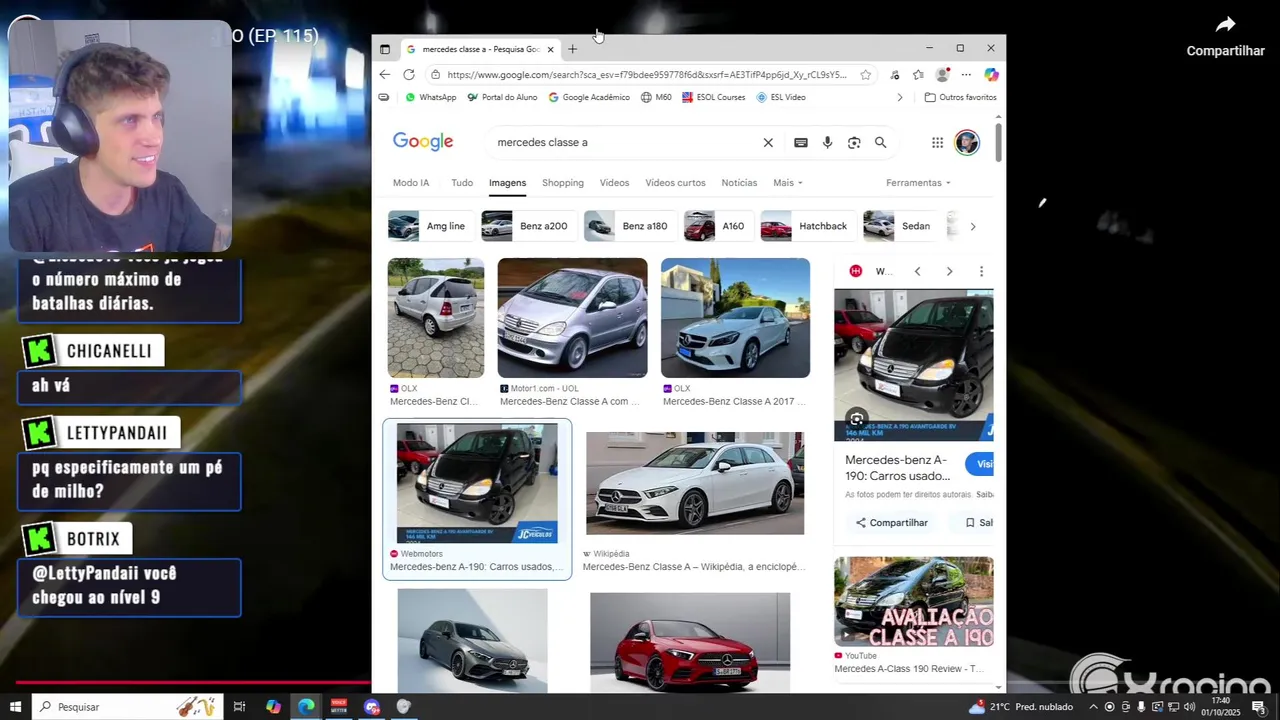This screenshot has height=720, width=1280.
Task: Open Google Acadêmico bookmark
Action: [589, 97]
